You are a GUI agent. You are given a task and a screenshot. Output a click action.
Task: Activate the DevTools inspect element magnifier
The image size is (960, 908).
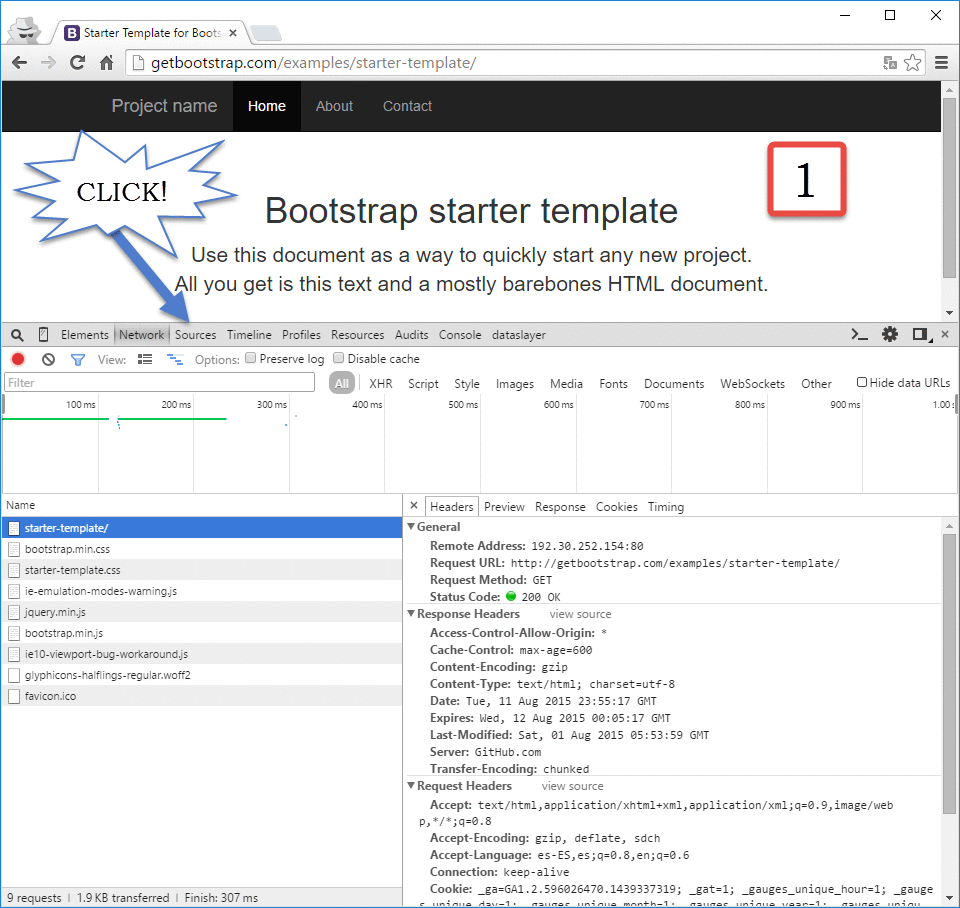click(x=17, y=335)
